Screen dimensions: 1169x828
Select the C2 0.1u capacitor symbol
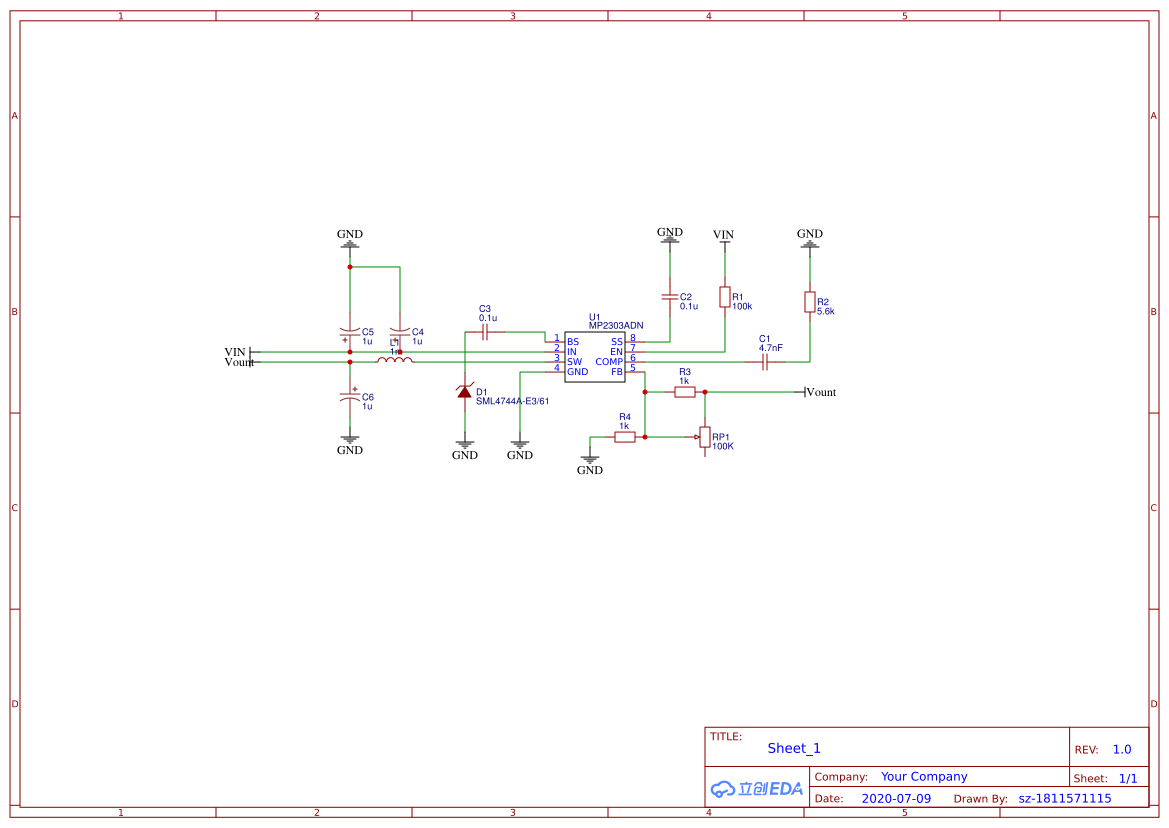point(669,297)
